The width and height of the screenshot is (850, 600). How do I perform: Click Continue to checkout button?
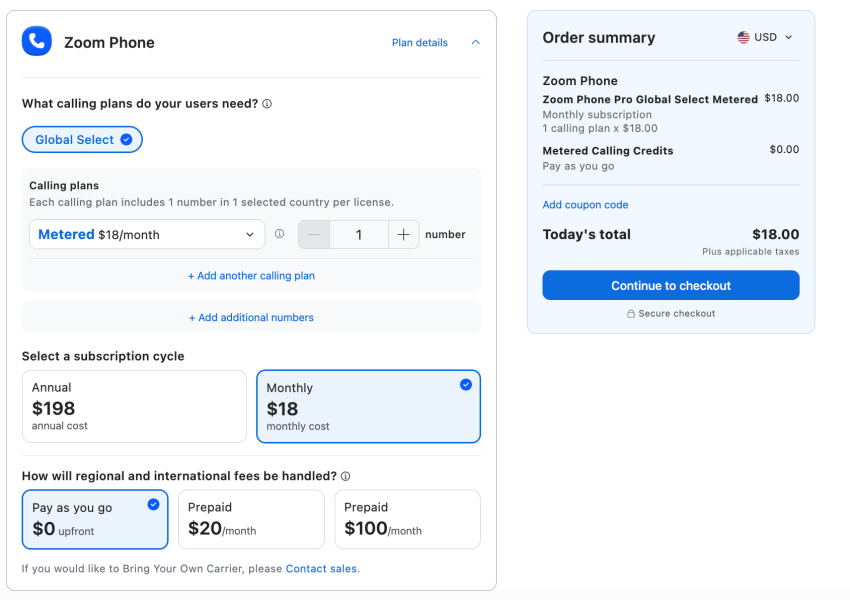pos(671,285)
